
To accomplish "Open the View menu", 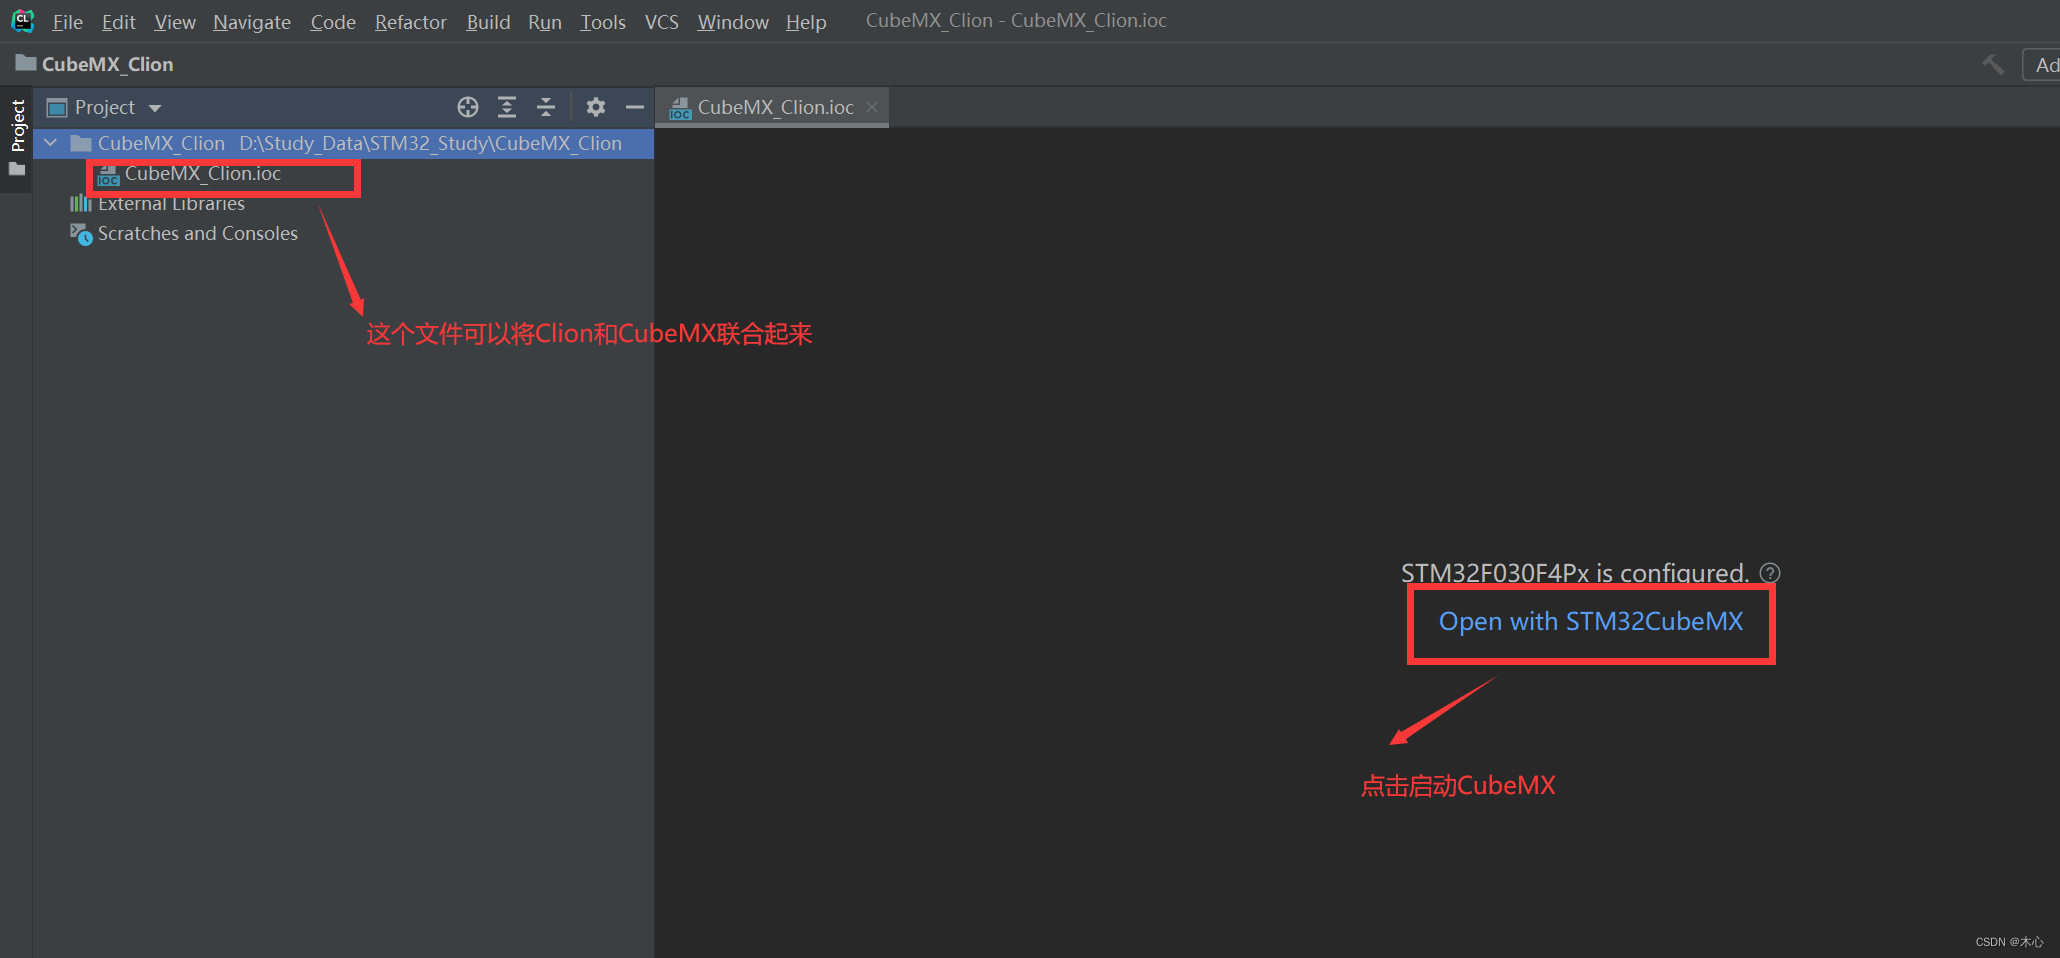I will [175, 22].
